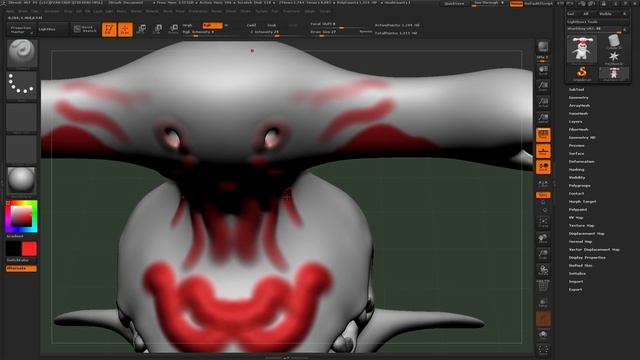Expand the Deformation subpalette
This screenshot has height=360, width=640.
click(x=582, y=162)
